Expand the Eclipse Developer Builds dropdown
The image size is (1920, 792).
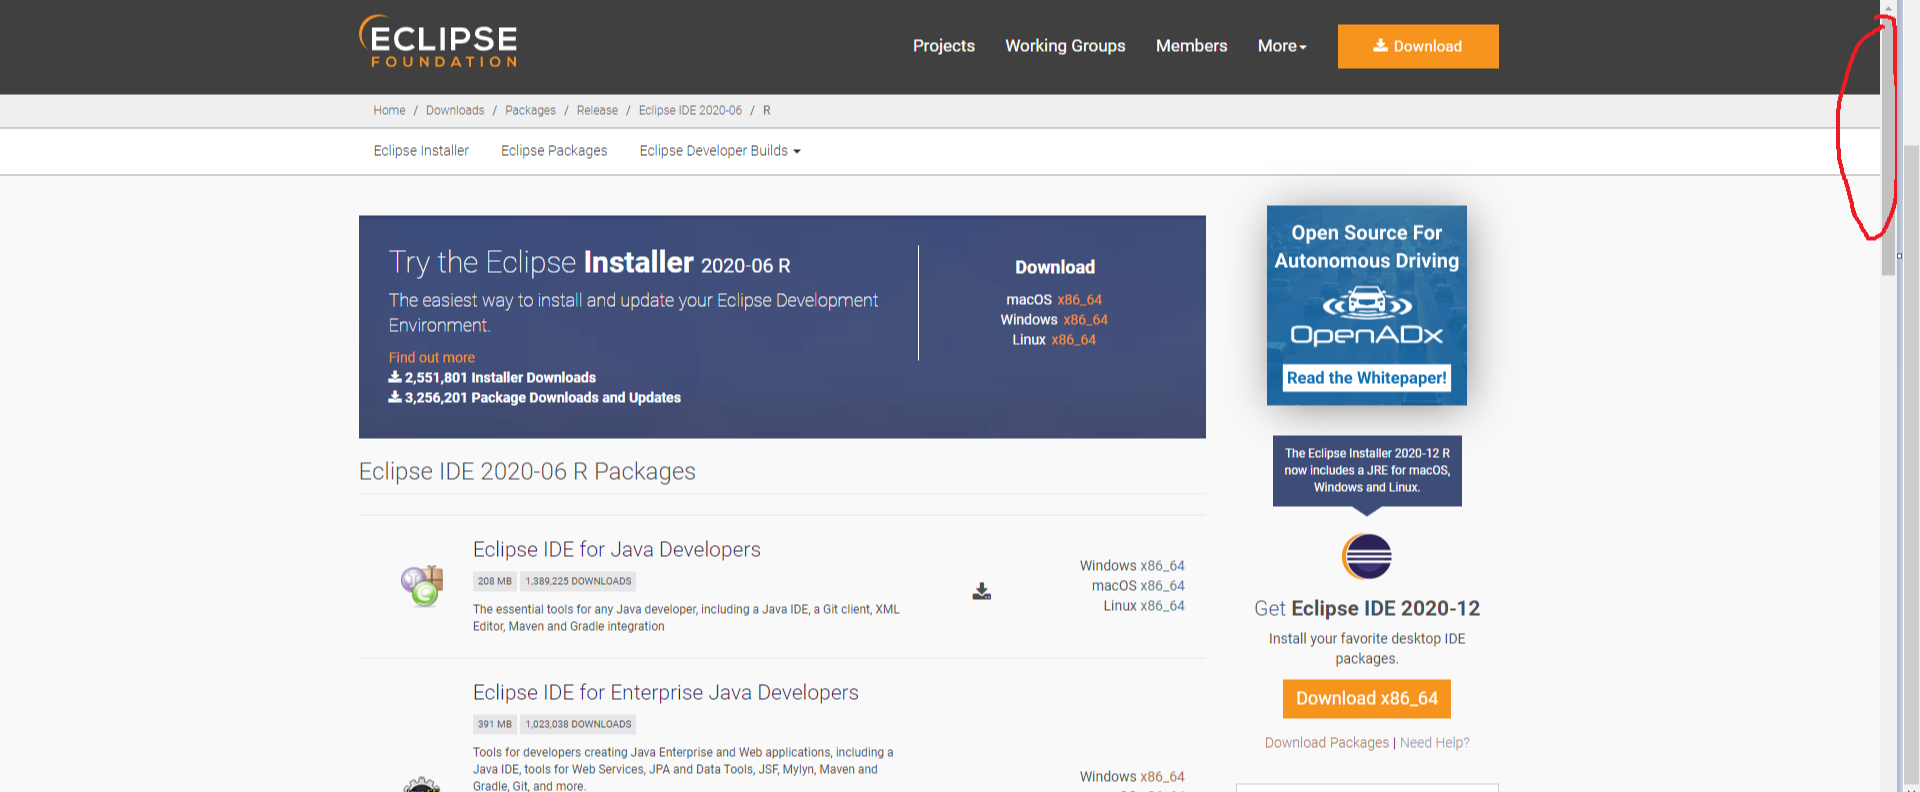point(720,151)
